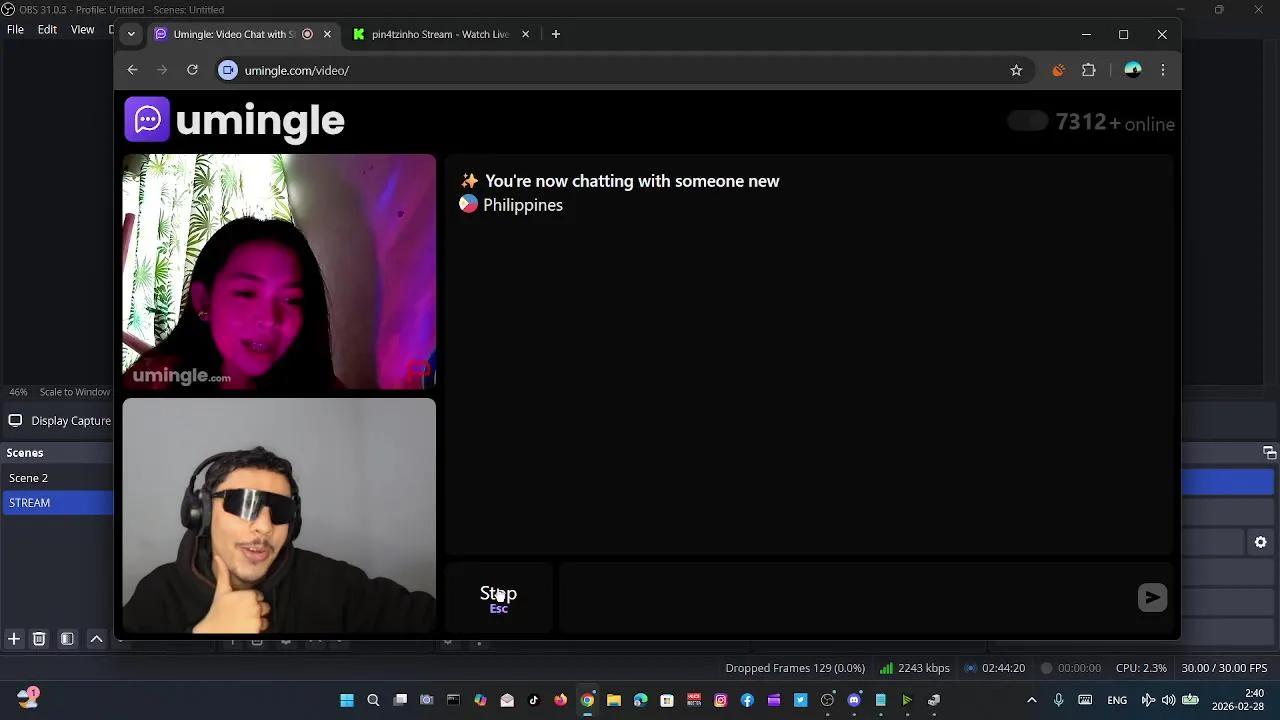Open a new browser tab
Viewport: 1280px width, 720px height.
tap(556, 34)
